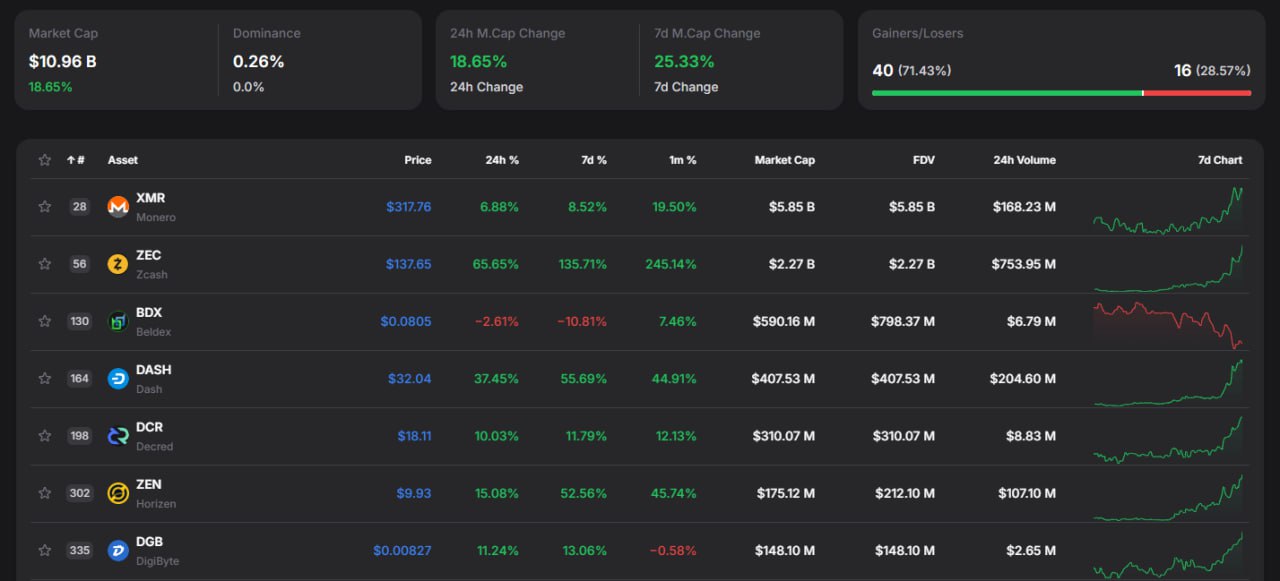
Task: Toggle favorite star for Dash row
Action: [44, 378]
